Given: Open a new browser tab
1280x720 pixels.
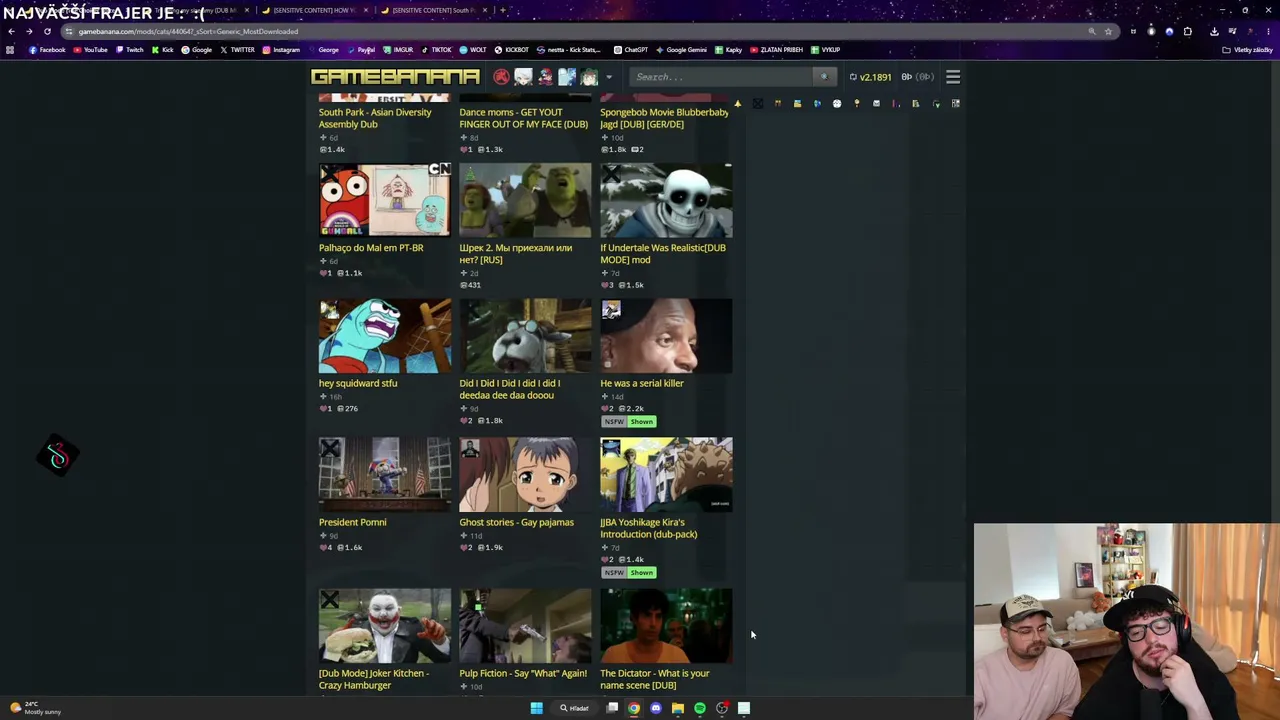Looking at the screenshot, I should point(503,10).
